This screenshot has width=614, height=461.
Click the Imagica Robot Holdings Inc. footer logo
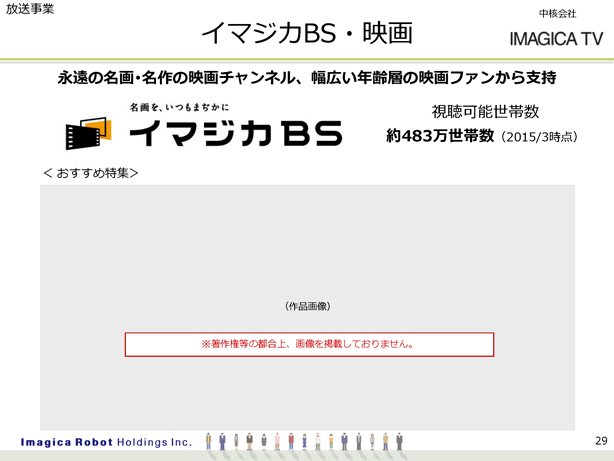coord(106,442)
